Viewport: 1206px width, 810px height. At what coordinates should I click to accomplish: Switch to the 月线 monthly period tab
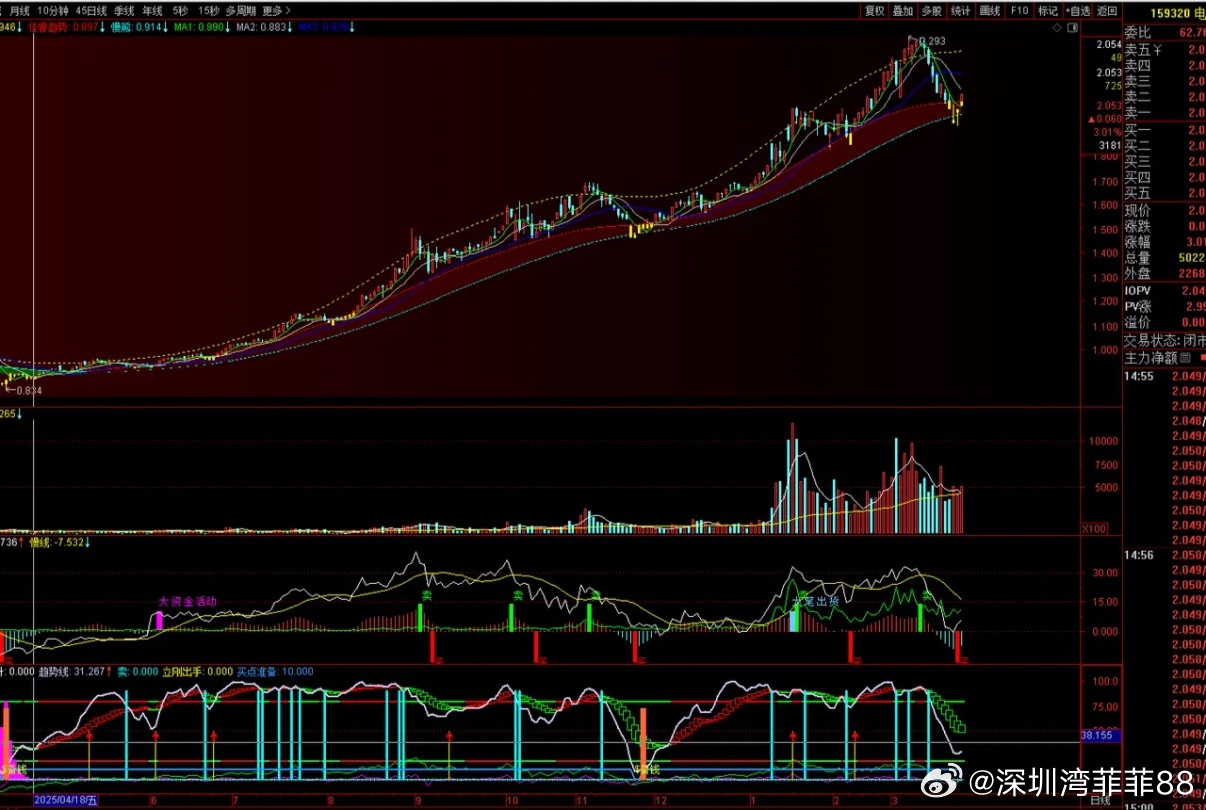tap(19, 10)
